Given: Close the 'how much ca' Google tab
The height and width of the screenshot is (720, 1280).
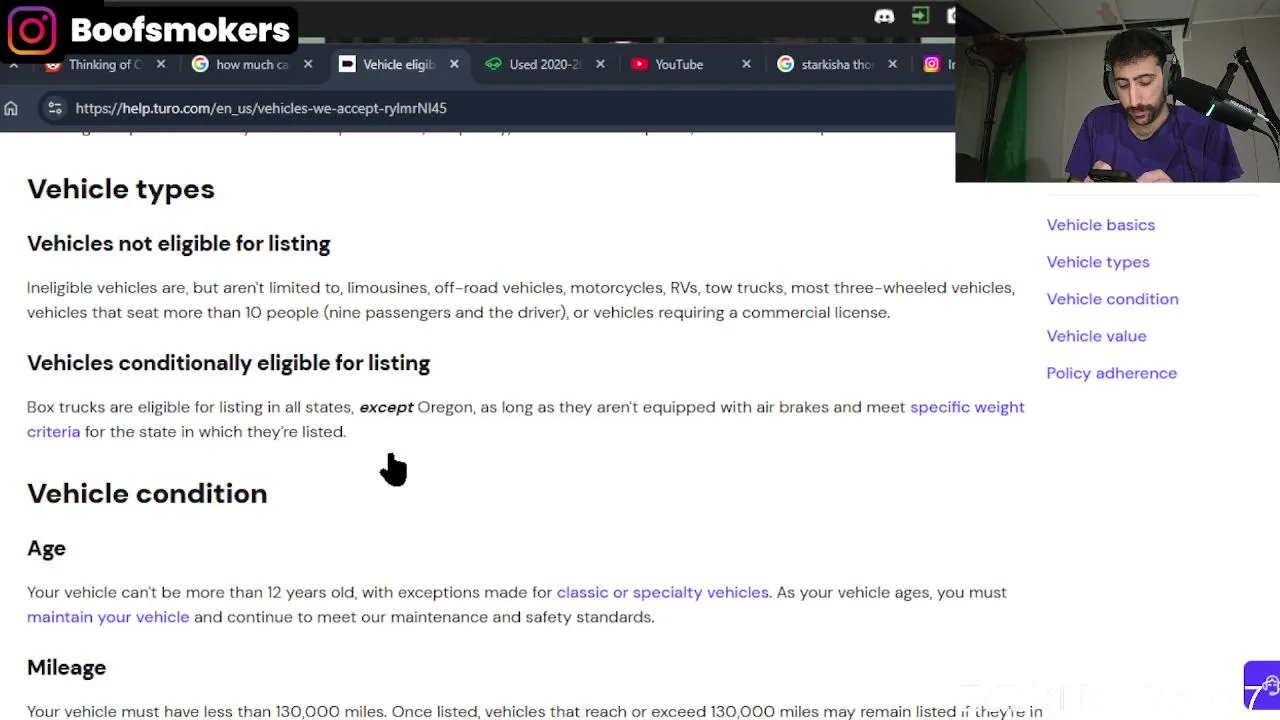Looking at the screenshot, I should coord(308,64).
